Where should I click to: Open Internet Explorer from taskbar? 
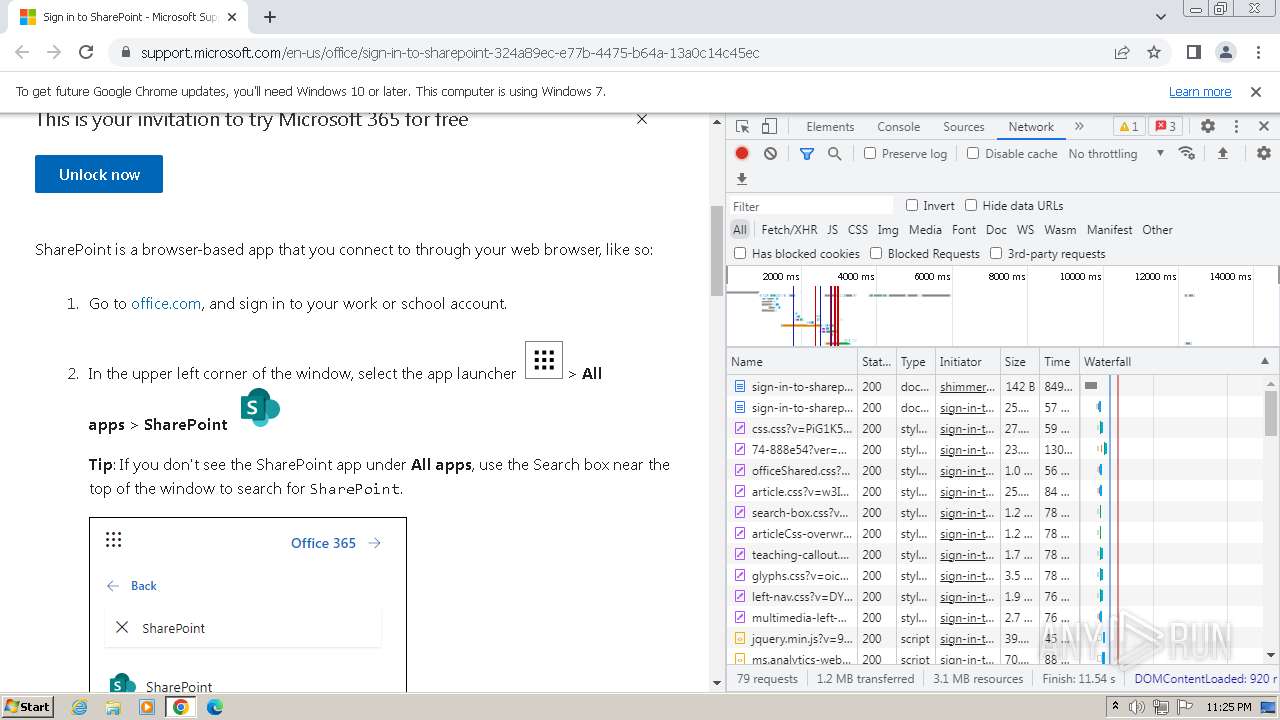(80, 707)
